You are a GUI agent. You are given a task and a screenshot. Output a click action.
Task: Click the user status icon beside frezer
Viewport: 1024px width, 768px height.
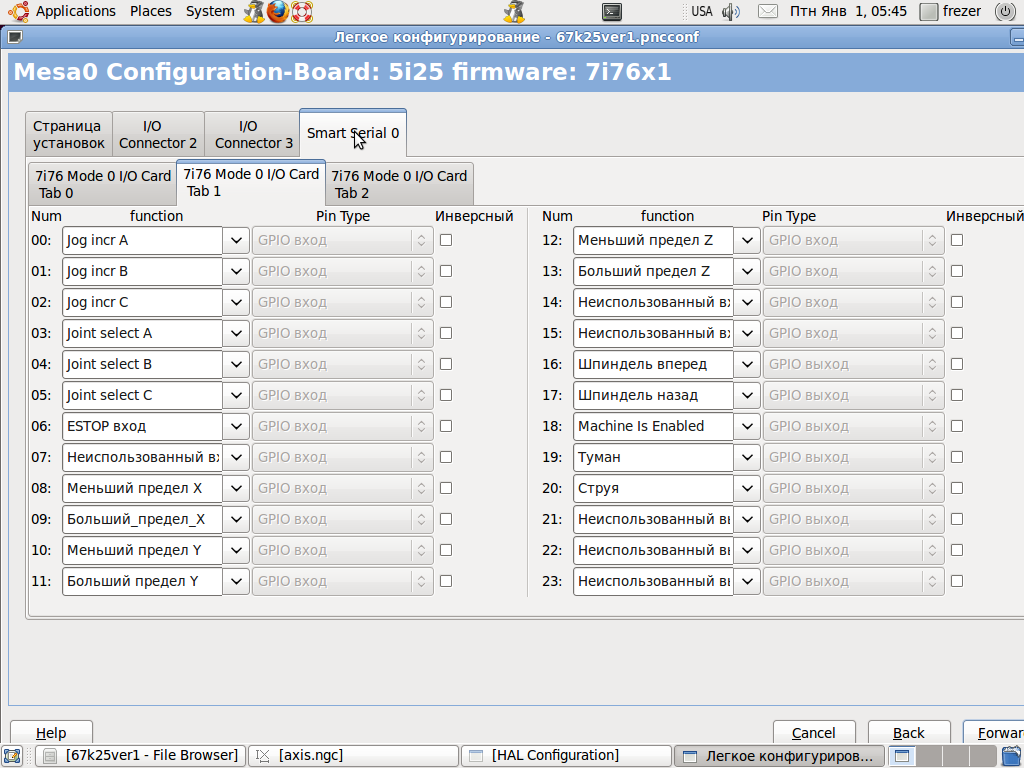pos(928,11)
